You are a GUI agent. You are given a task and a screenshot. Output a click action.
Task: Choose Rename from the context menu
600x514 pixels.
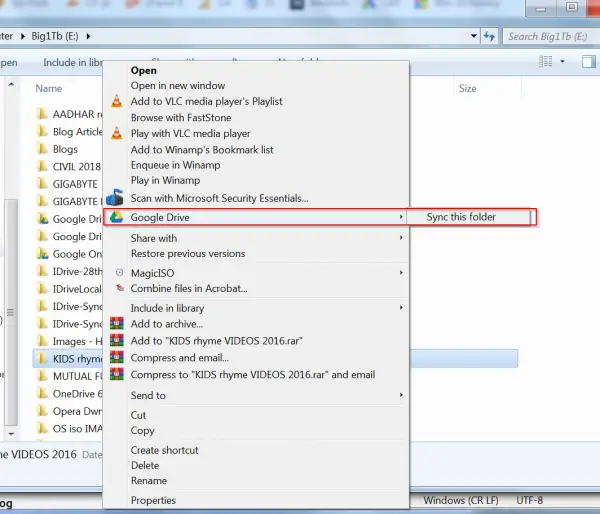[x=149, y=481]
